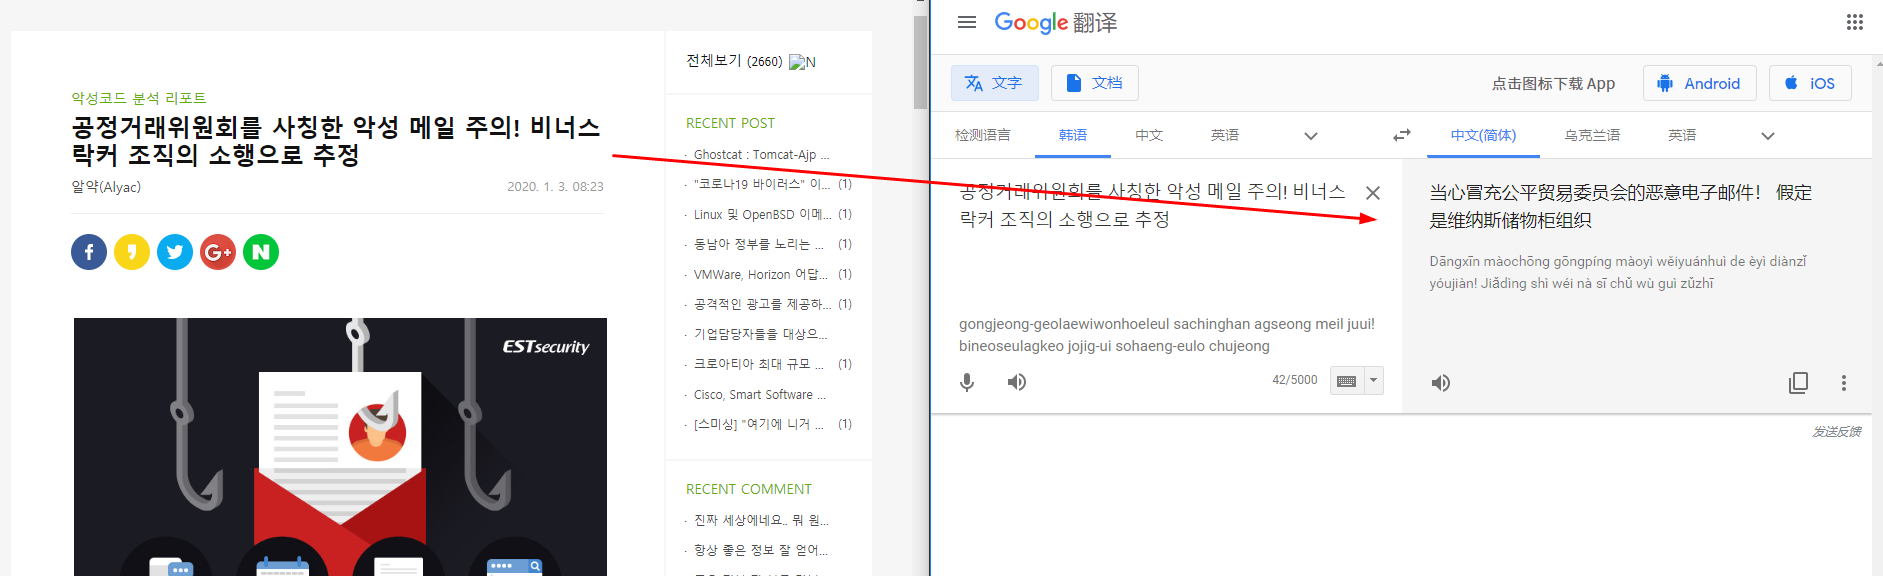Click the 发送反馈 feedback link

tap(1837, 431)
